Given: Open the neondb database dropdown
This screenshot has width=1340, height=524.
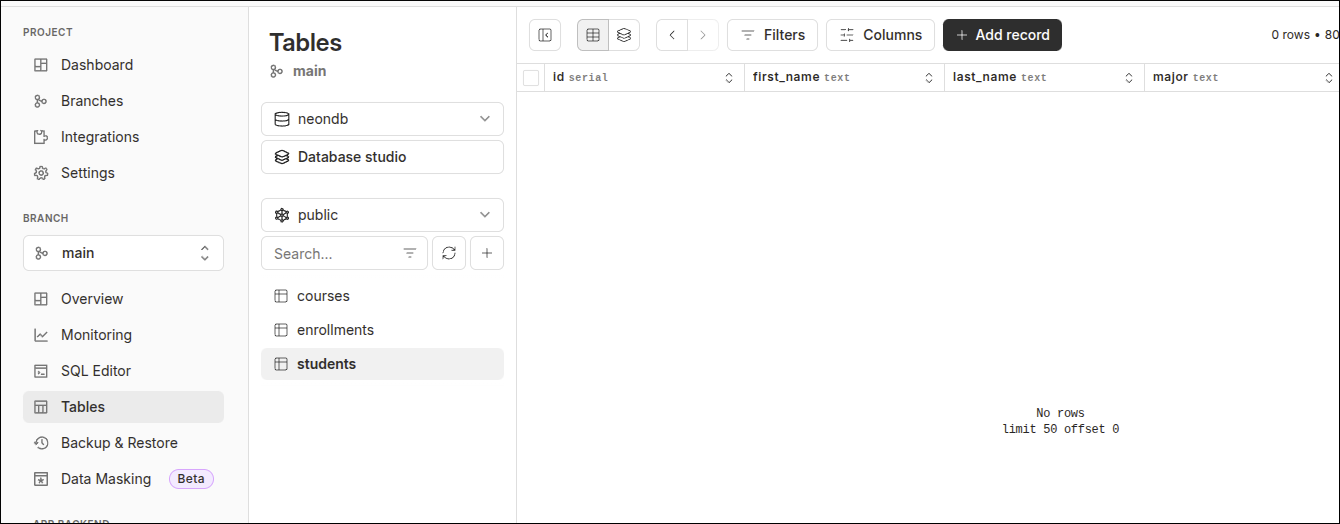Looking at the screenshot, I should [382, 119].
